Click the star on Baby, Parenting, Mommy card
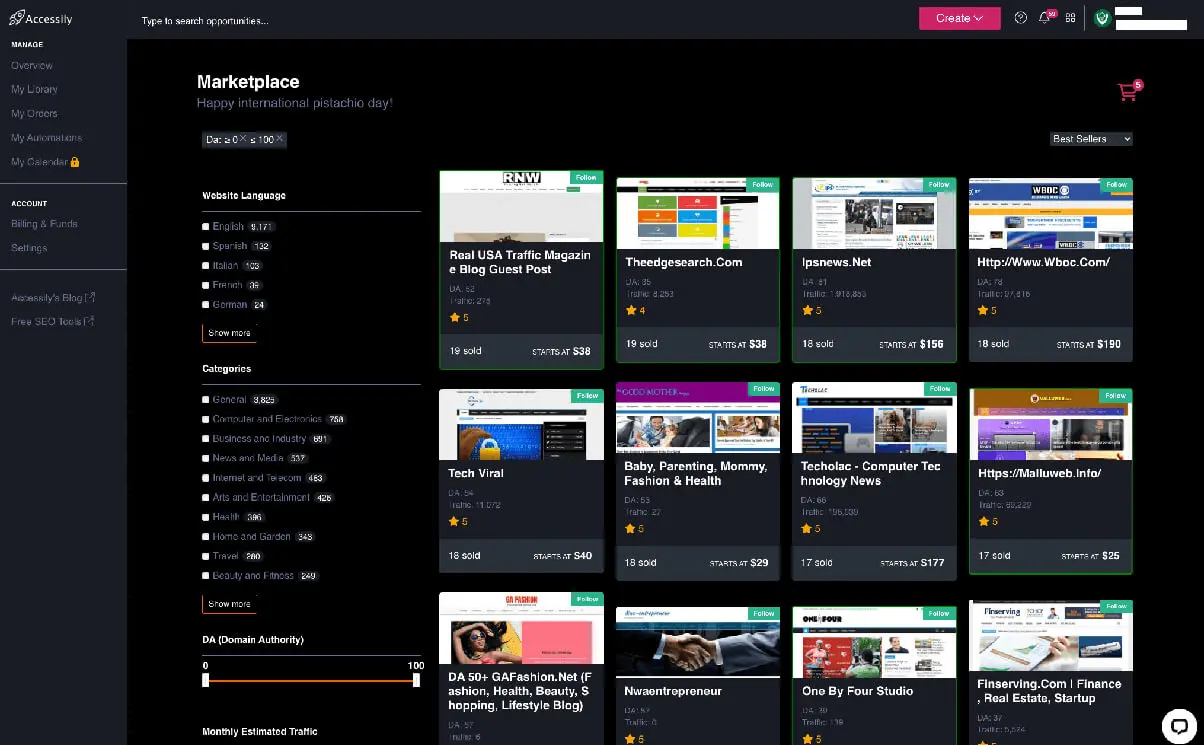 (x=630, y=528)
